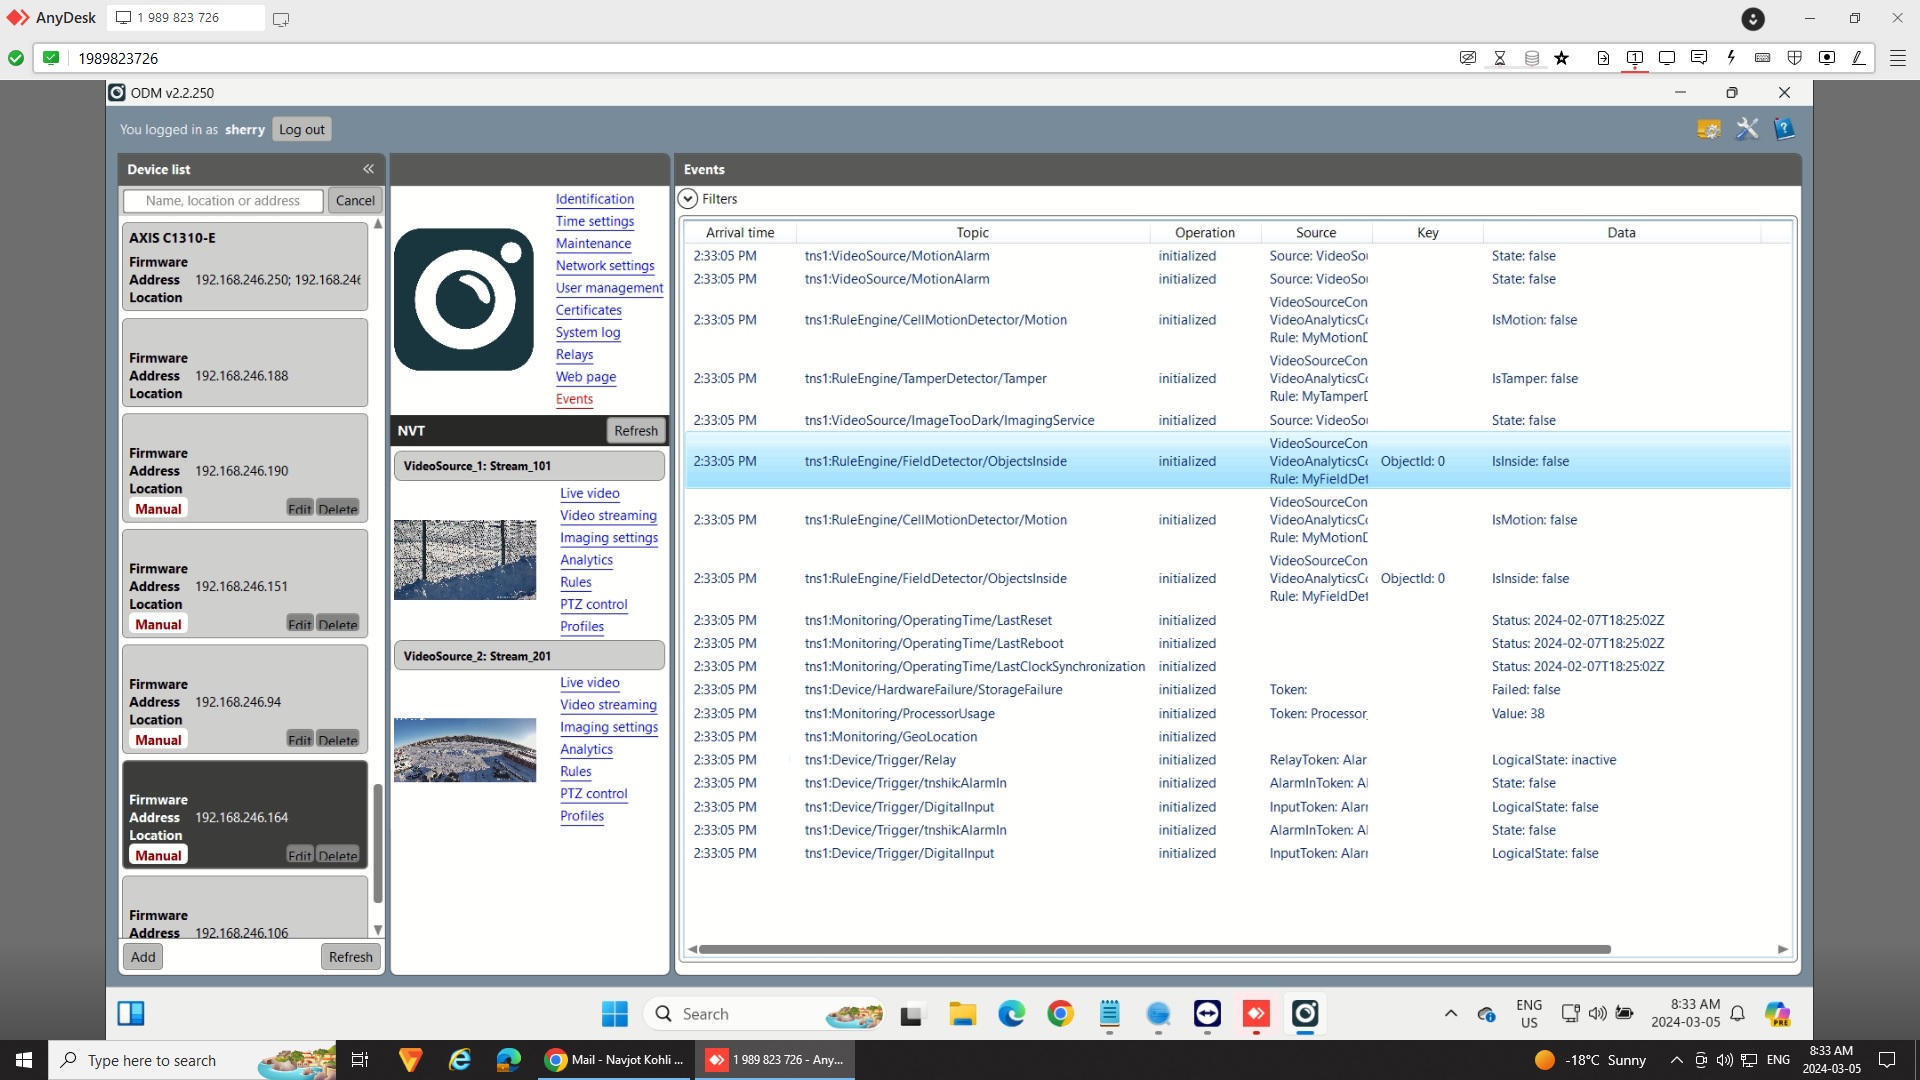Click AnyDesk lightning actions icon

[1730, 58]
